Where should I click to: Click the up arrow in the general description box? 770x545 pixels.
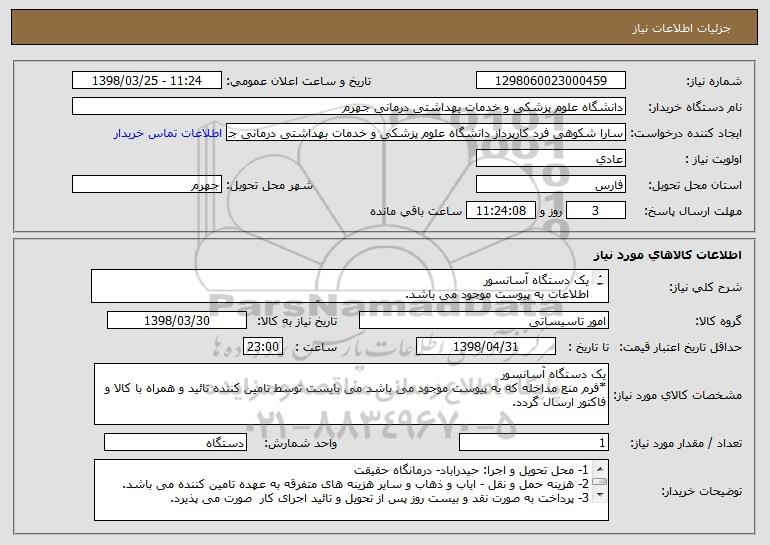[x=600, y=277]
